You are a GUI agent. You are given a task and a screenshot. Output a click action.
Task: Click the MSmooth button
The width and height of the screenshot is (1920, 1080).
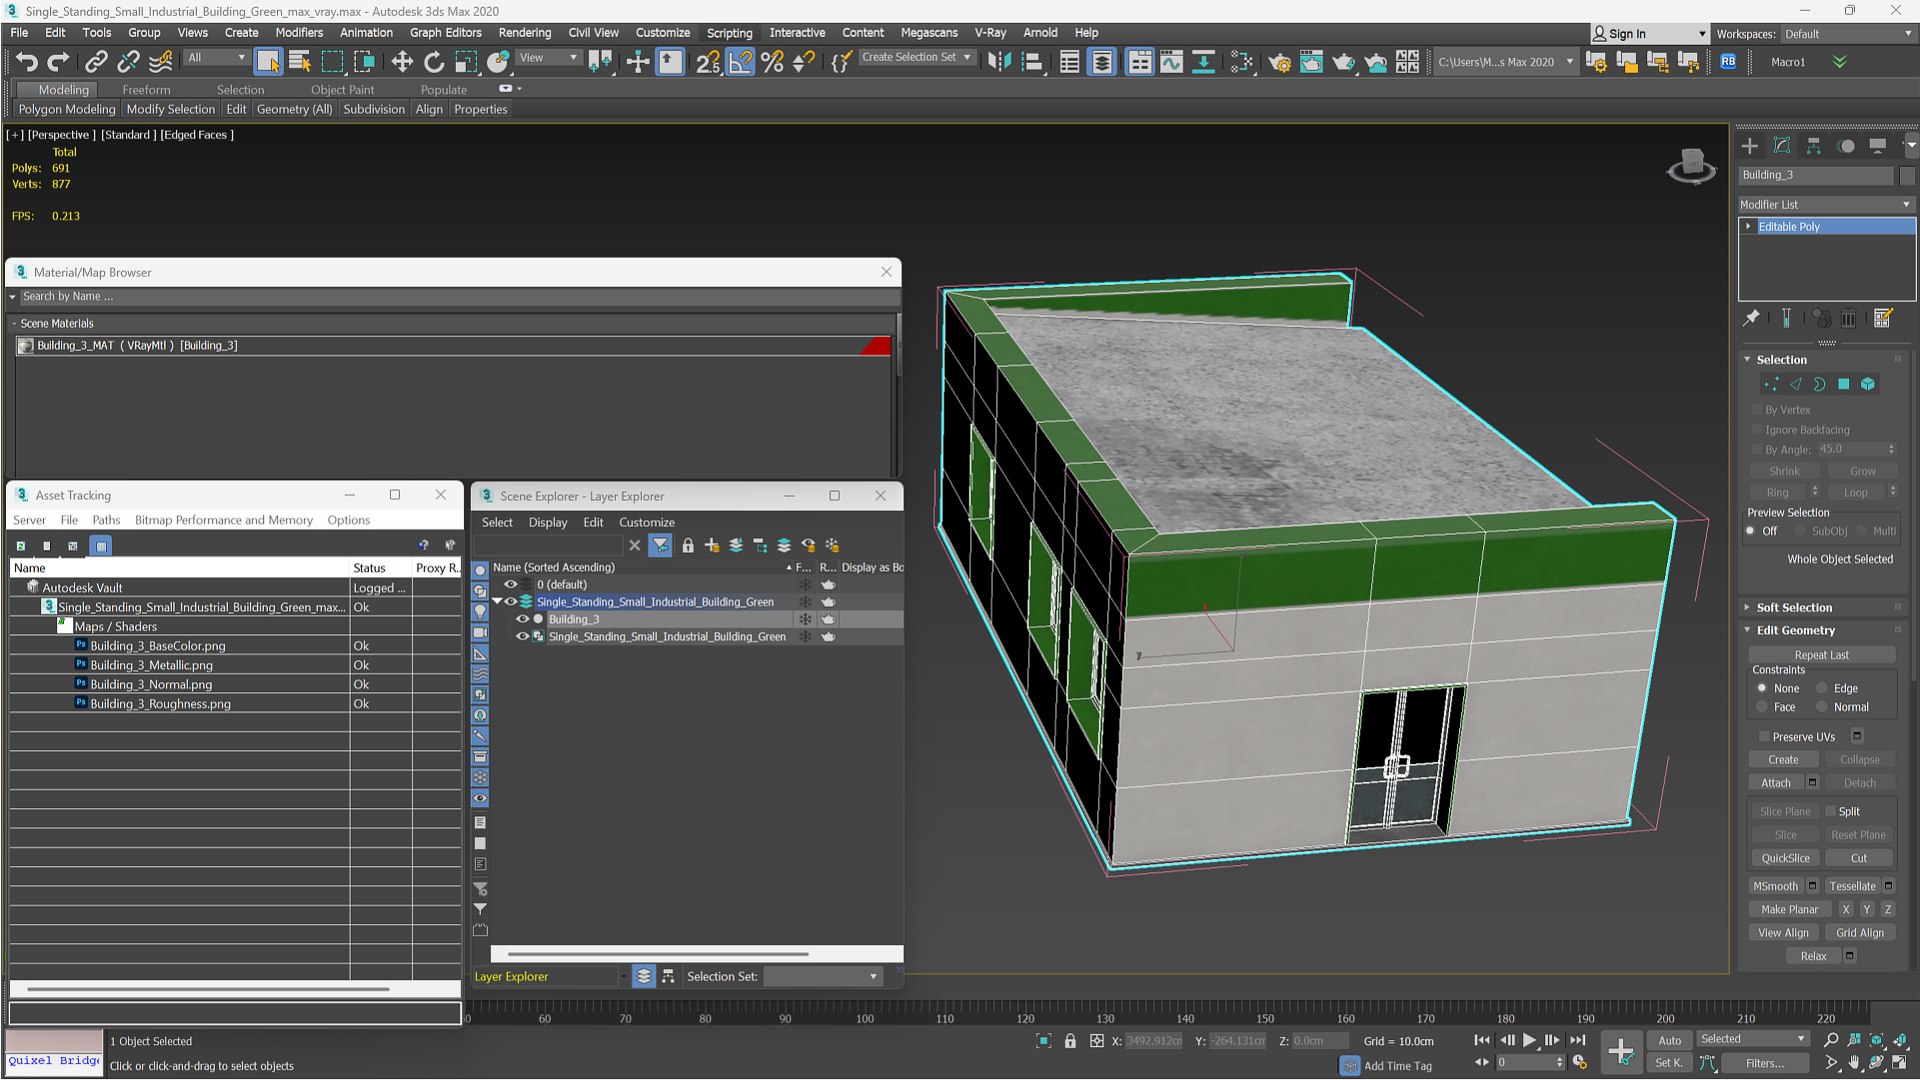click(x=1775, y=886)
